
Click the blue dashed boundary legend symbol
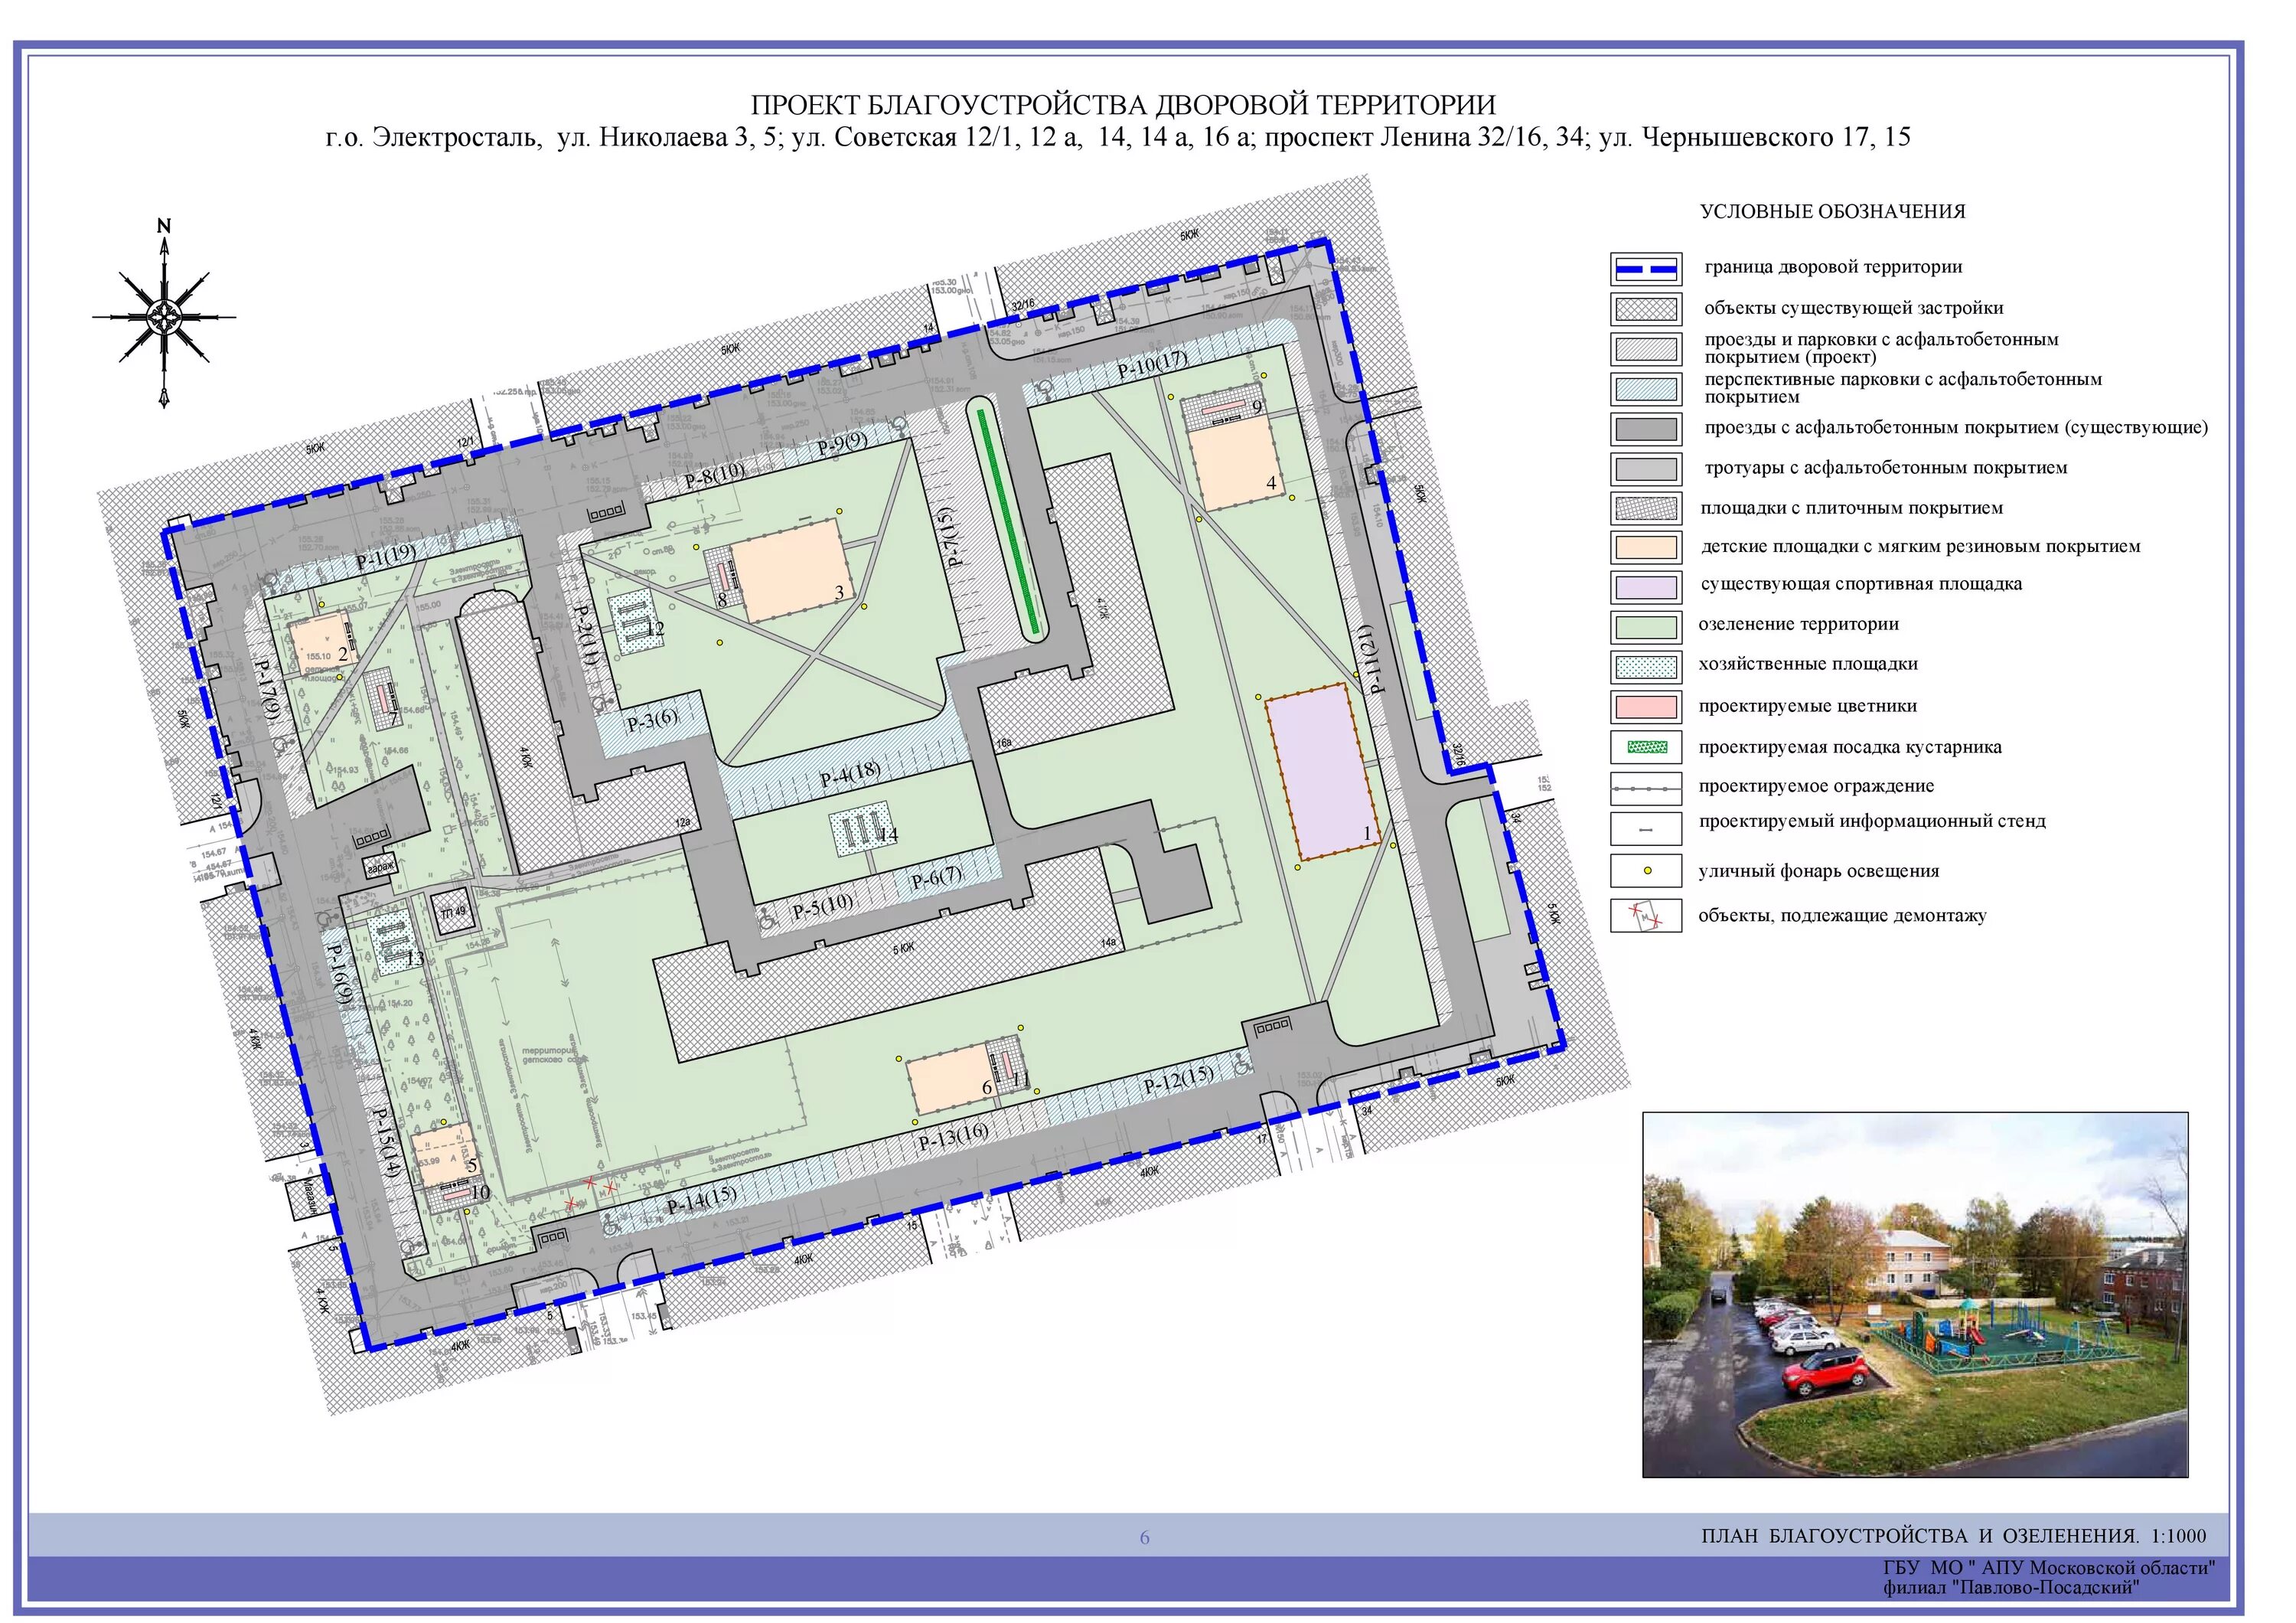click(x=1646, y=268)
